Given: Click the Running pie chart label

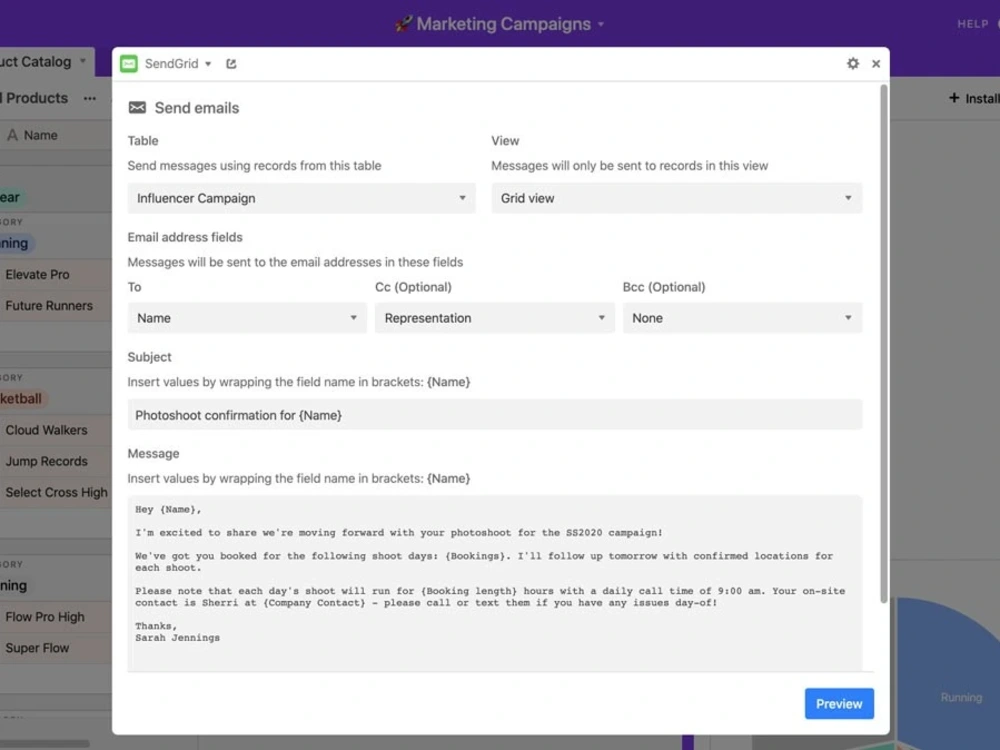Looking at the screenshot, I should 960,698.
